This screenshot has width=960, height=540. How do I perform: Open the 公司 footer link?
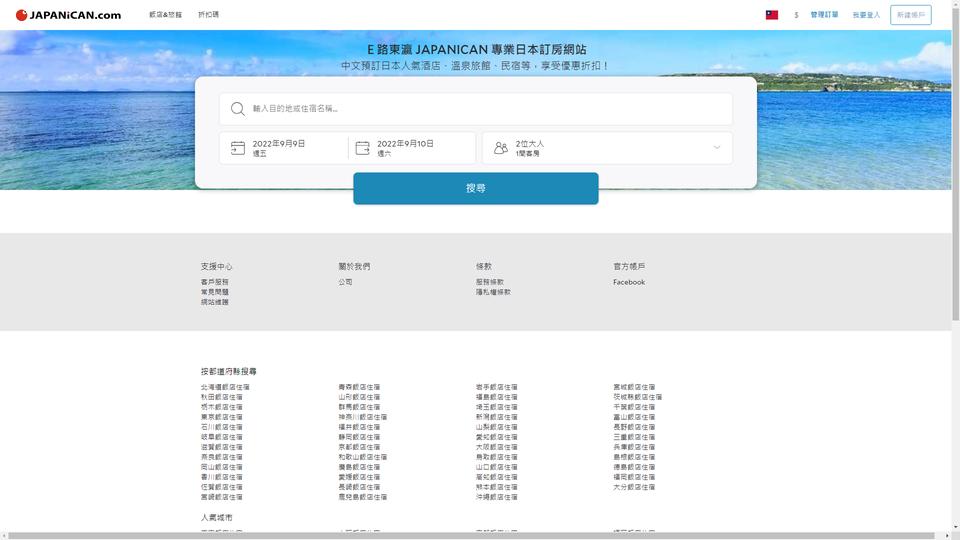[x=345, y=282]
